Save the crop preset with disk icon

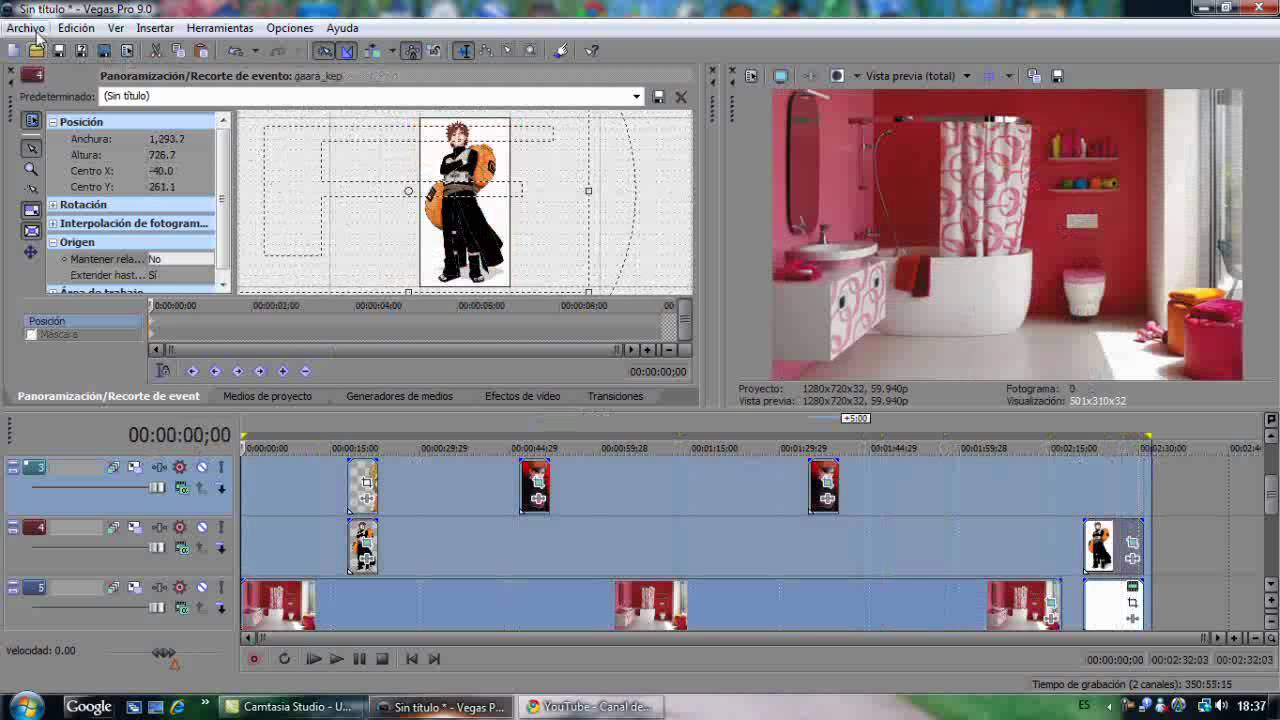(x=658, y=97)
